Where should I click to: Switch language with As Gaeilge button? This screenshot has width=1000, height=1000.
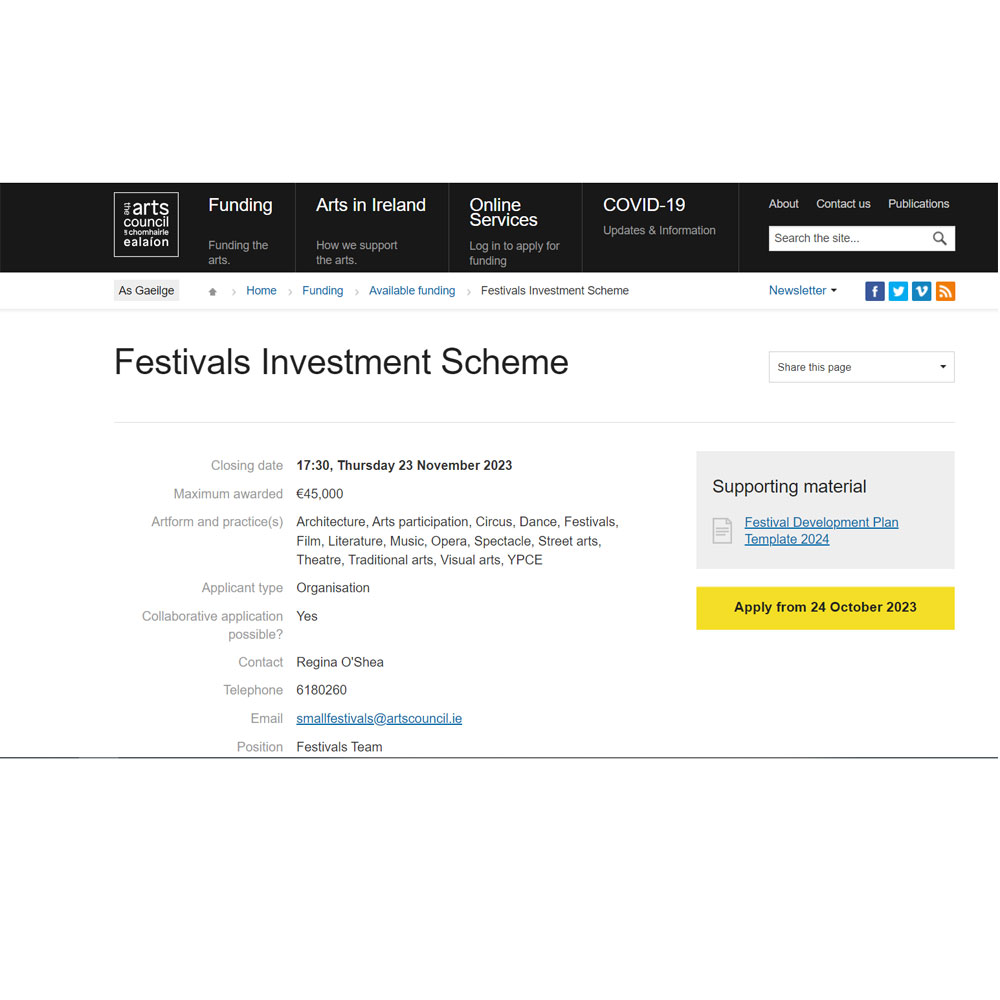click(146, 291)
